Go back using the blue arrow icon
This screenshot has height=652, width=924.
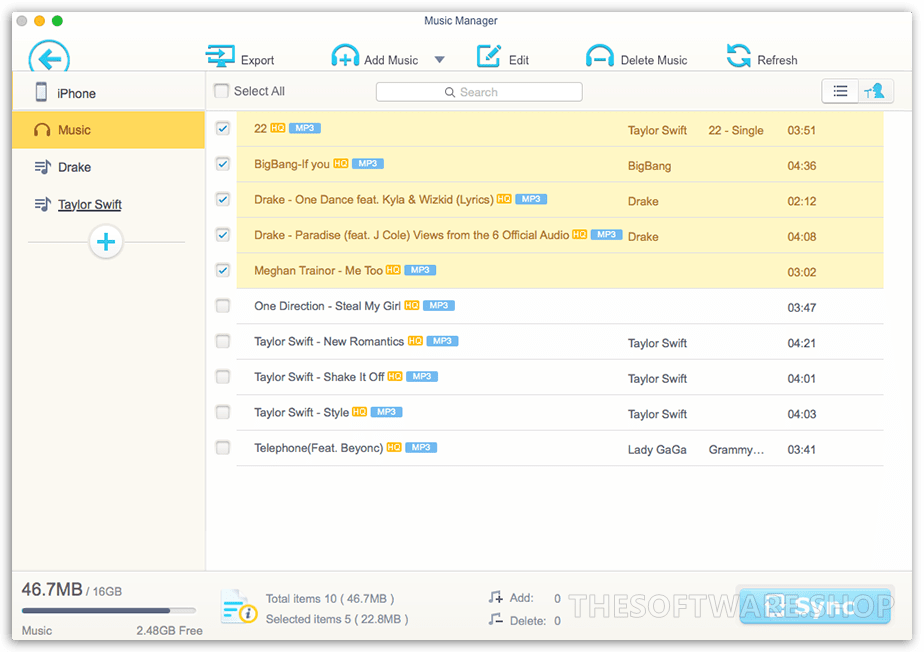click(x=50, y=58)
